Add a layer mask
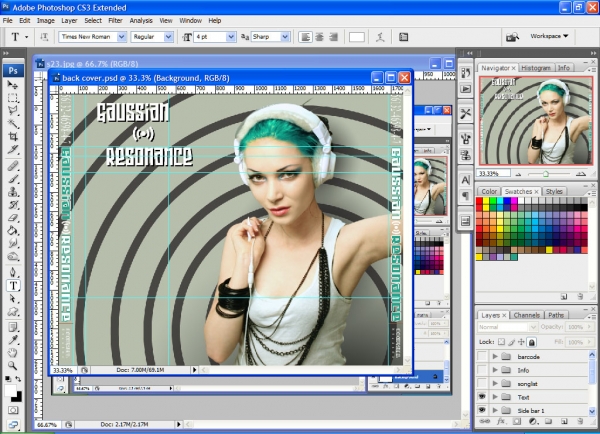Image resolution: width=600 pixels, height=434 pixels. pyautogui.click(x=517, y=421)
